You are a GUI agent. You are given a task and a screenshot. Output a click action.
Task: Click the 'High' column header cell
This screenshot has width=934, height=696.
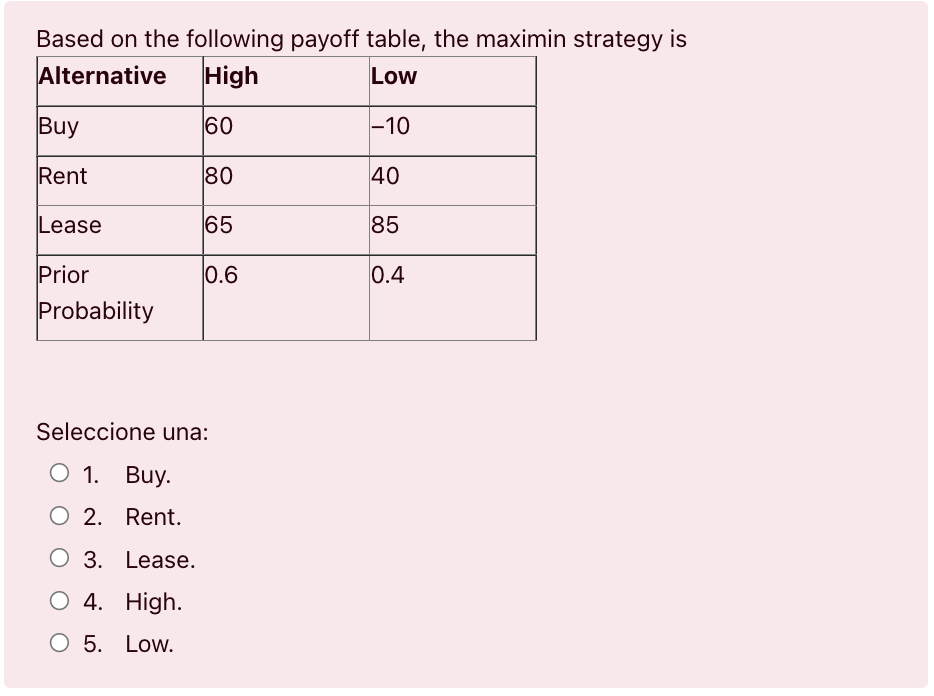(231, 76)
